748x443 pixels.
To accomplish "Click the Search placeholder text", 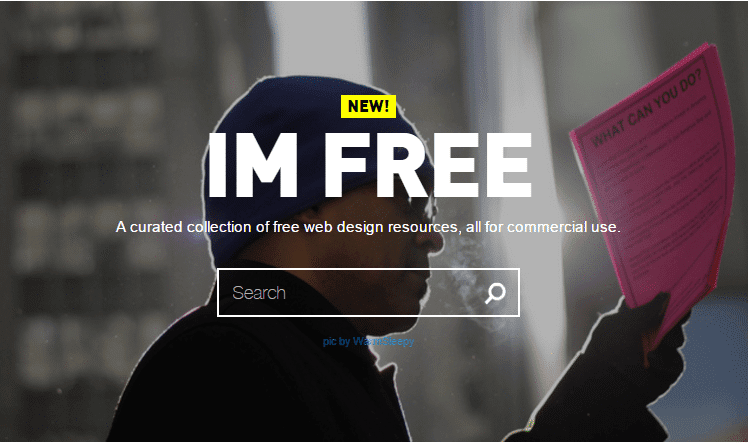I will coord(259,293).
